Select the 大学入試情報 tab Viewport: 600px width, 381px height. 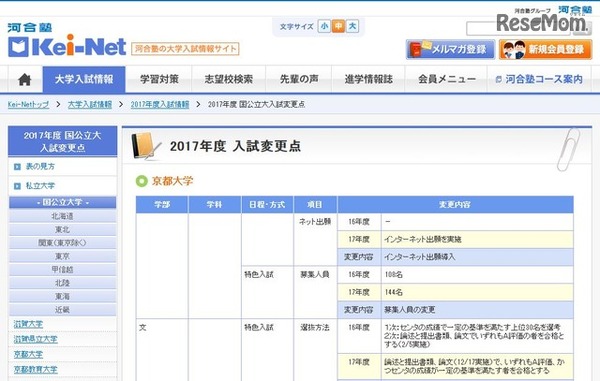pos(84,80)
